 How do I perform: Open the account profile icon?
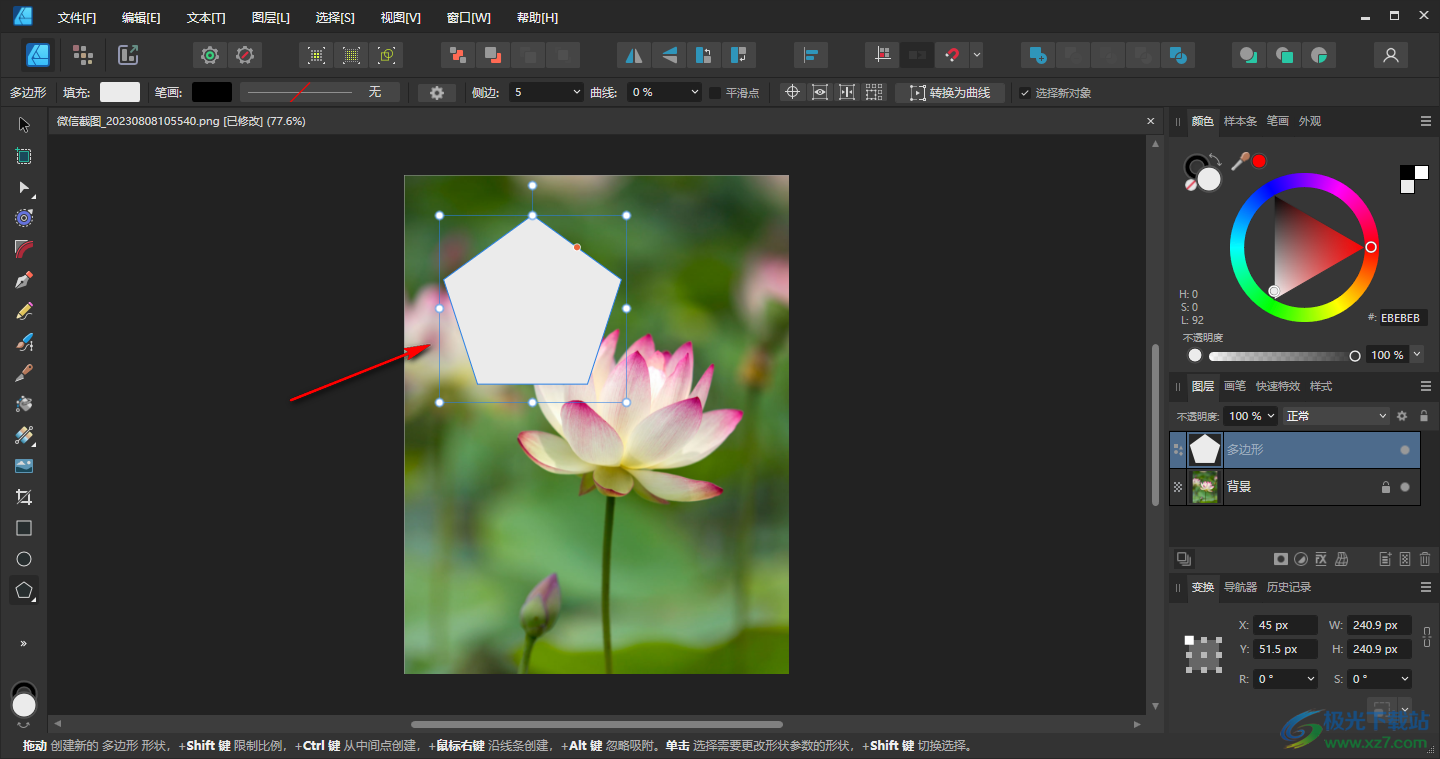point(1390,55)
